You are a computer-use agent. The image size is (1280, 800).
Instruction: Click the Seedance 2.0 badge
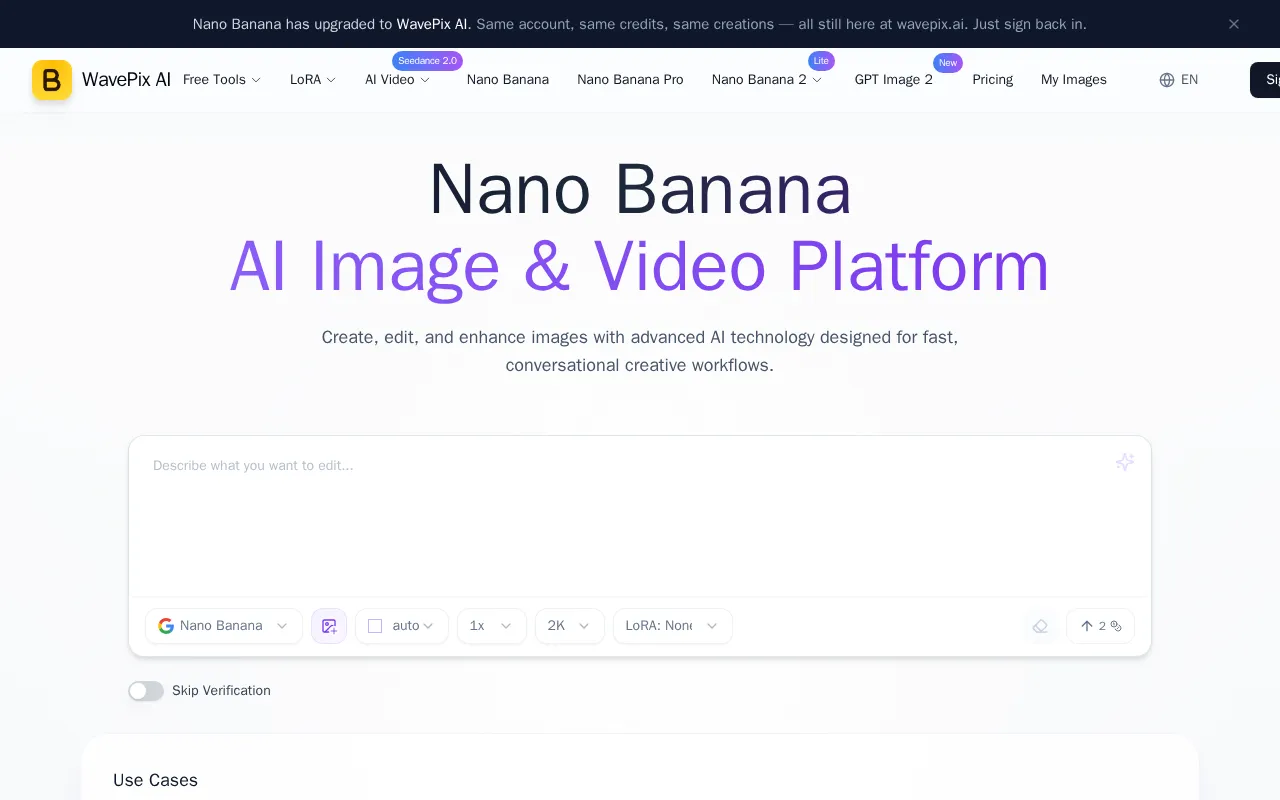pyautogui.click(x=427, y=61)
